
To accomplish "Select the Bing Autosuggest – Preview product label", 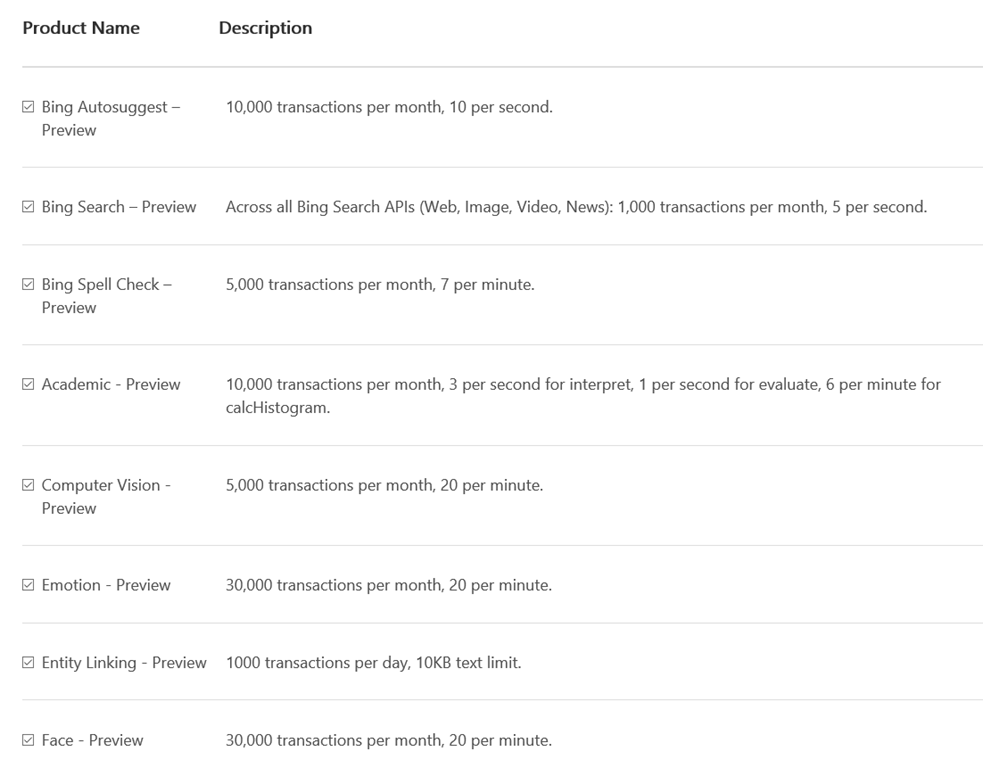I will click(111, 118).
